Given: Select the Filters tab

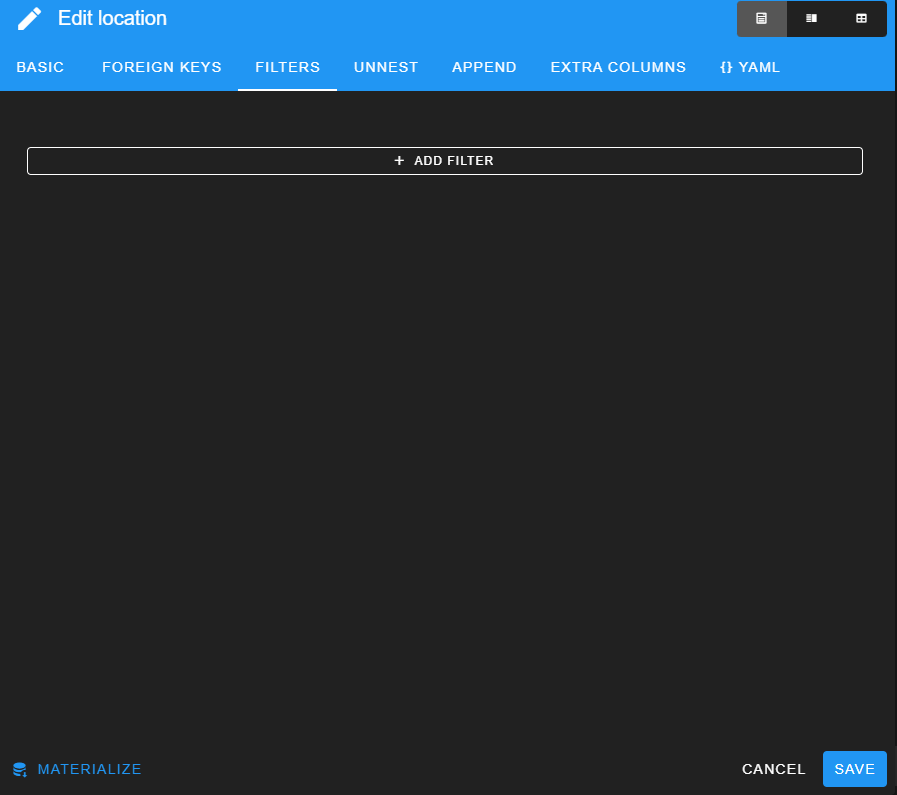Looking at the screenshot, I should coord(287,68).
